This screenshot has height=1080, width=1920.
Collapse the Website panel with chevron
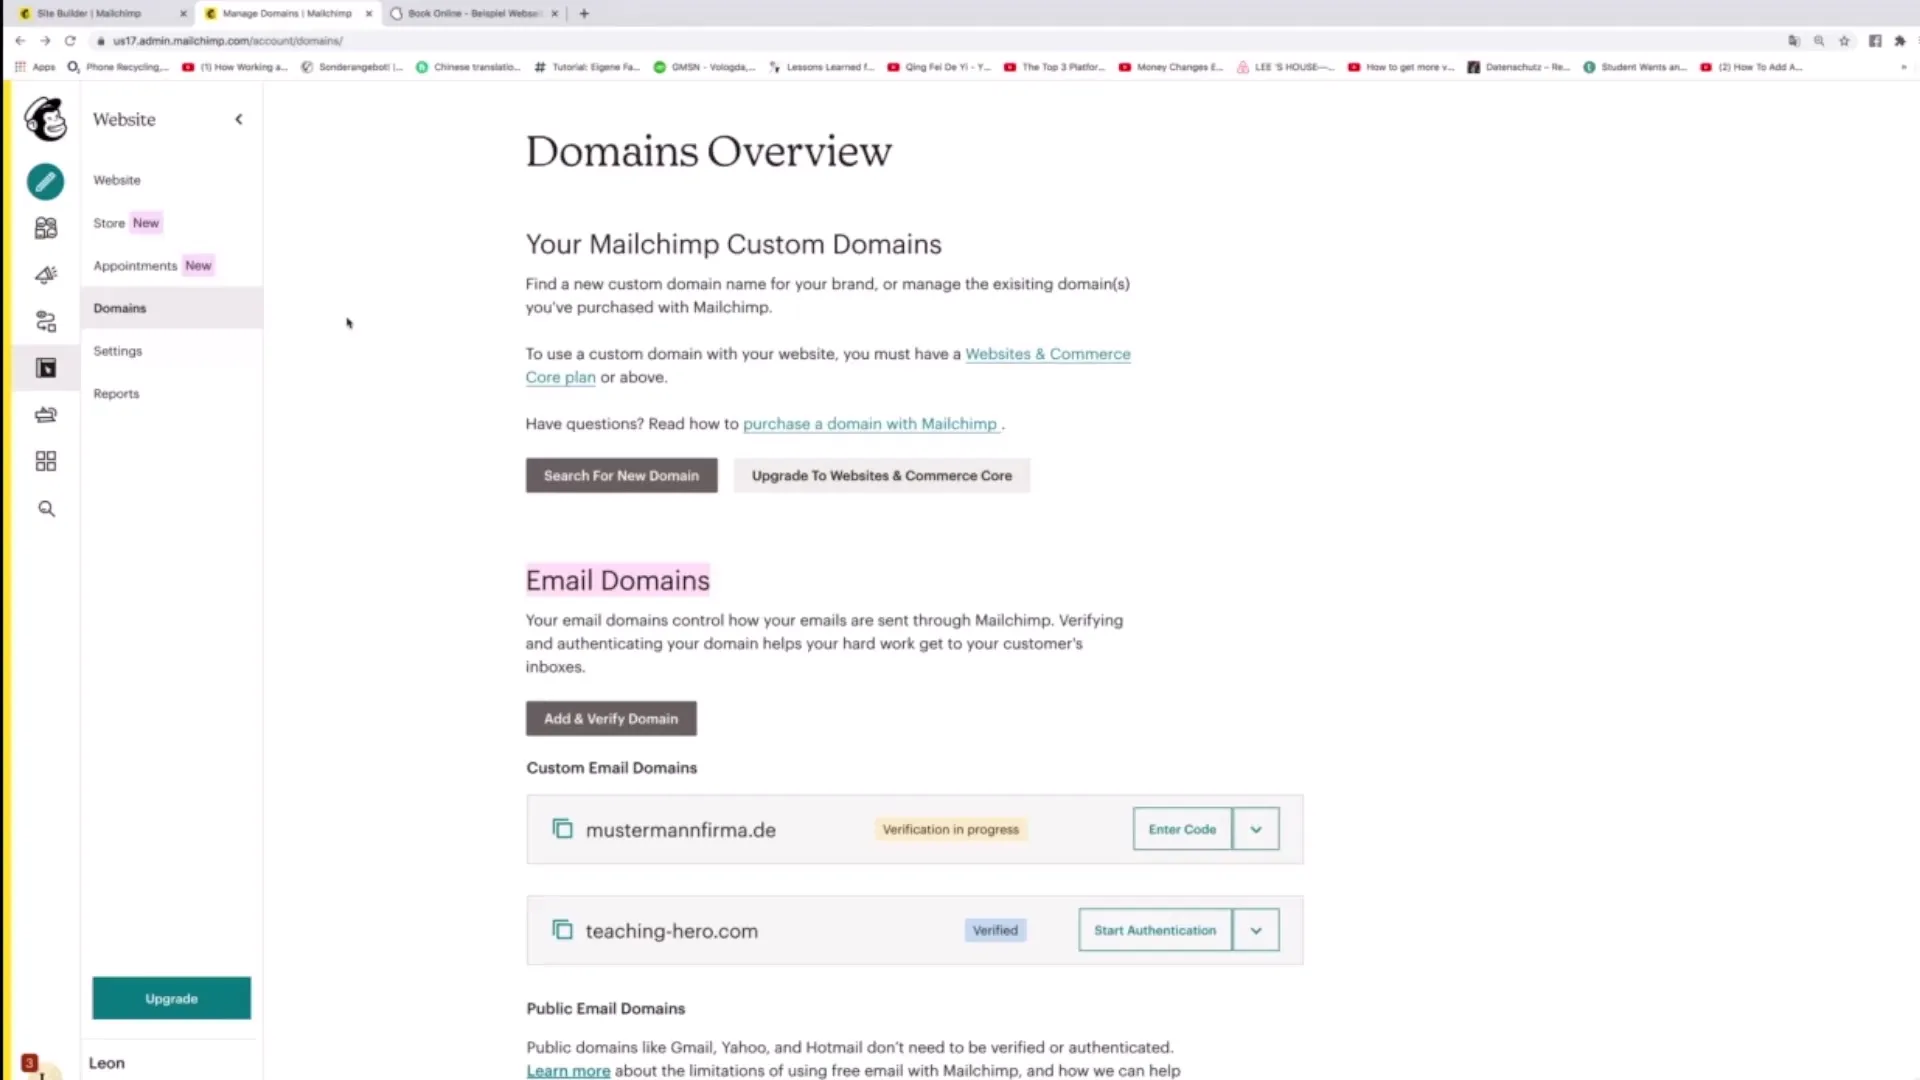coord(239,119)
